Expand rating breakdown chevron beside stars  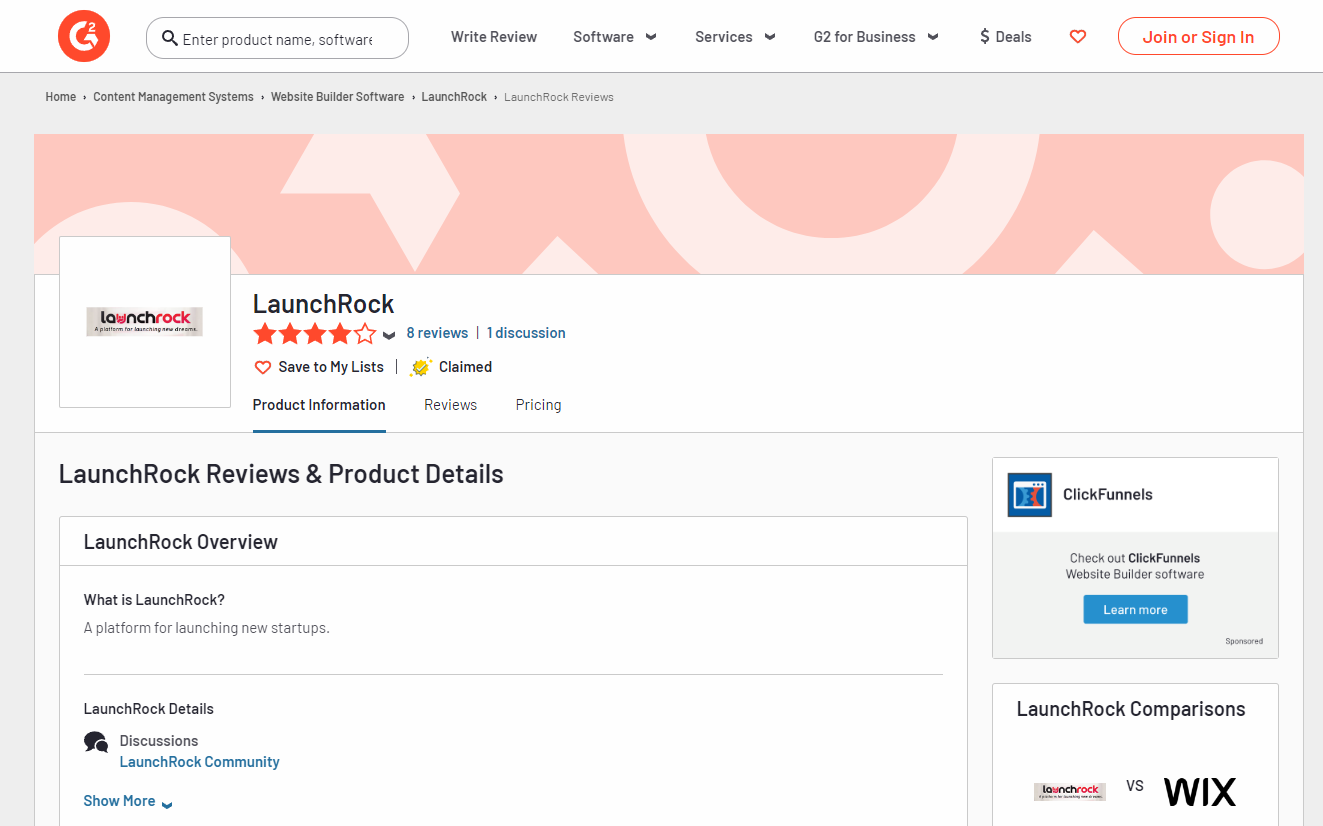[389, 335]
